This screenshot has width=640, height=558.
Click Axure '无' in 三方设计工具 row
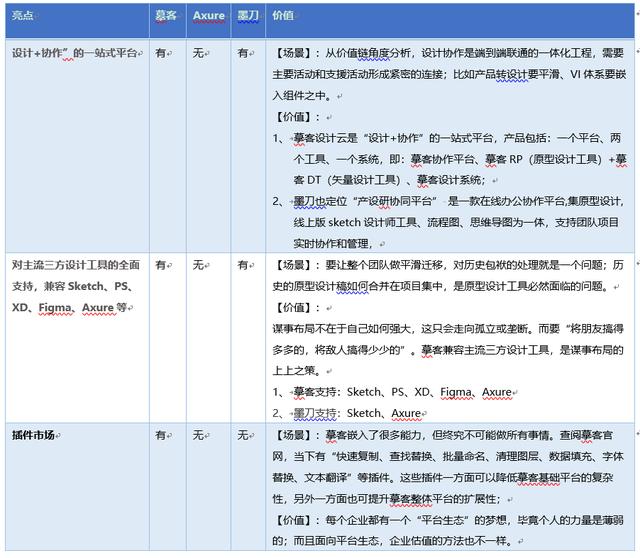pos(198,265)
